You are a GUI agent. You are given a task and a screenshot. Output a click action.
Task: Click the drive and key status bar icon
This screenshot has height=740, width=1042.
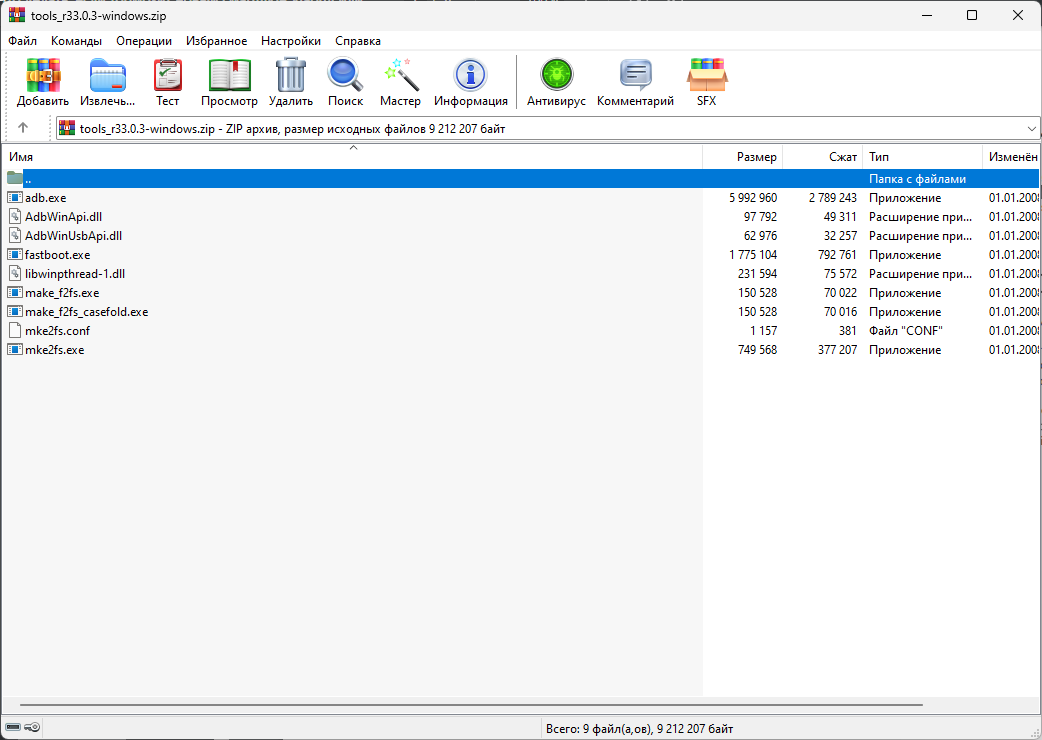23,727
